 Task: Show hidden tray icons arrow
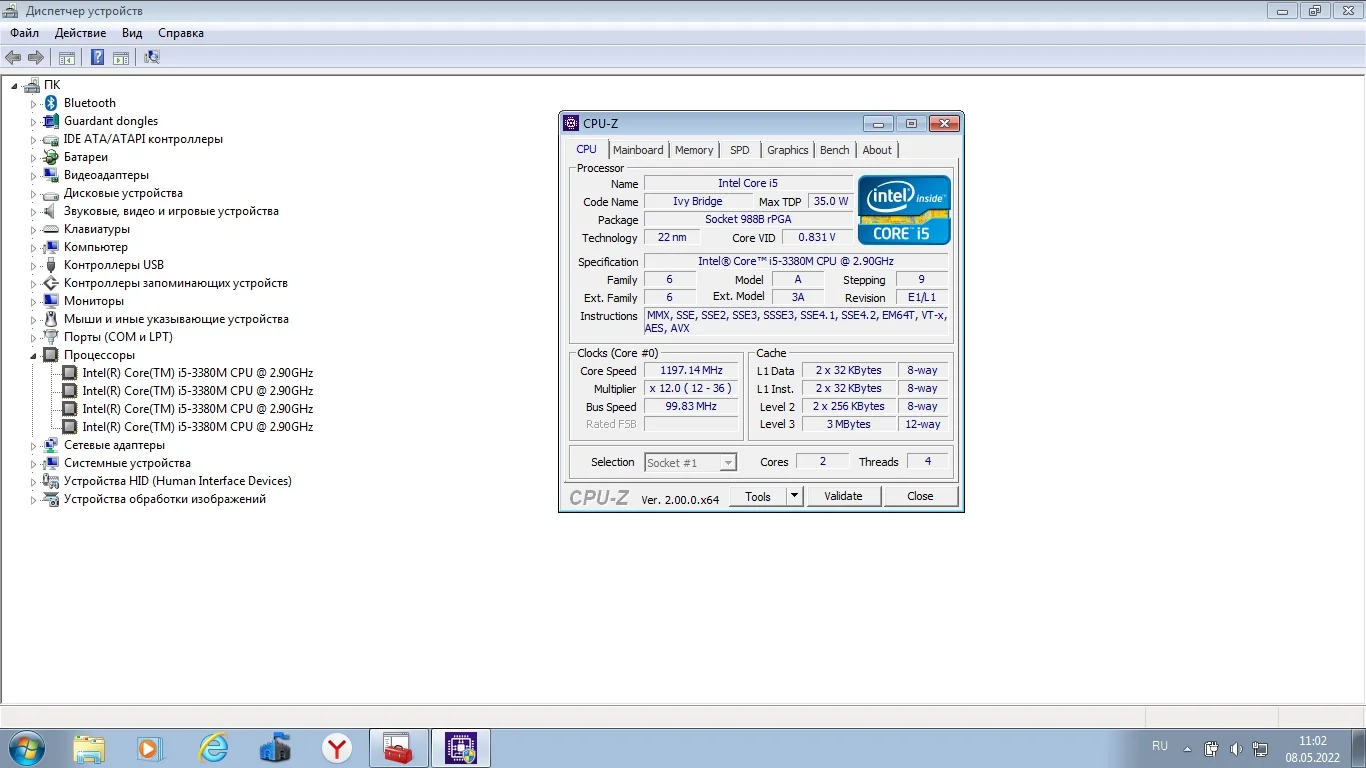click(x=1187, y=749)
